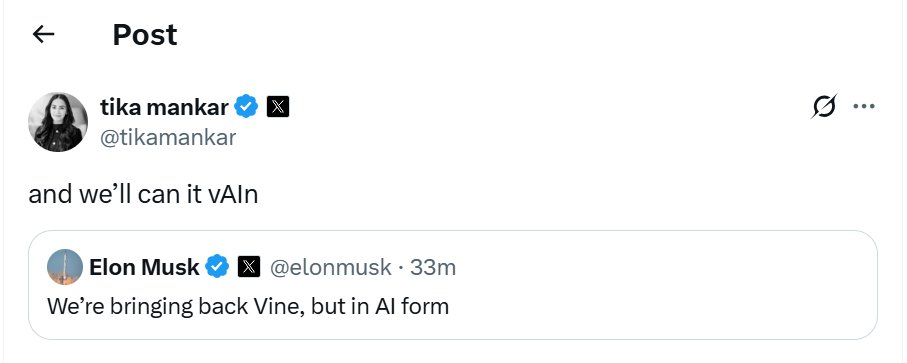Click tika mankar's blue verified badge

[247, 106]
